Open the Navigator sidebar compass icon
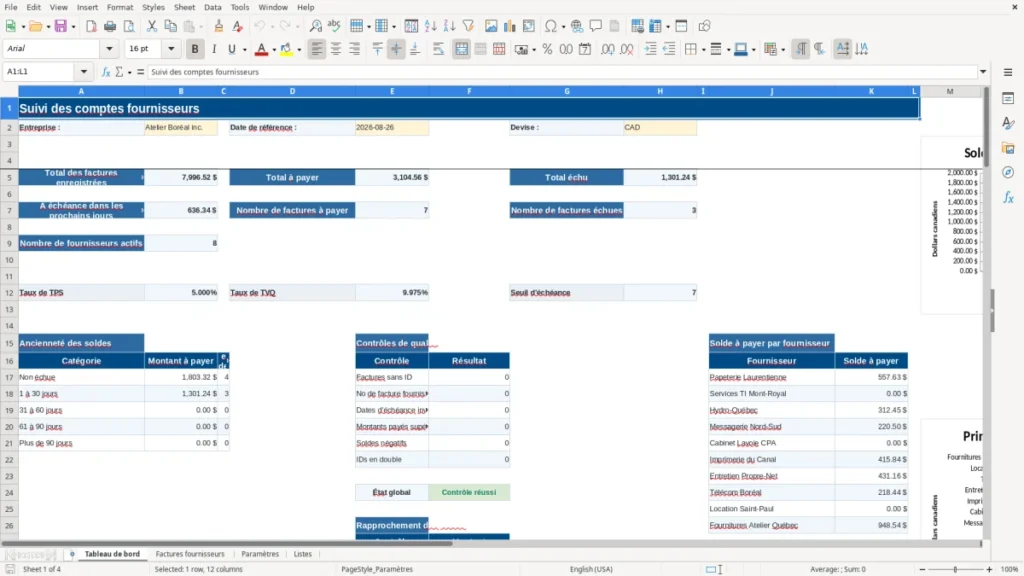1024x576 pixels. (1008, 172)
